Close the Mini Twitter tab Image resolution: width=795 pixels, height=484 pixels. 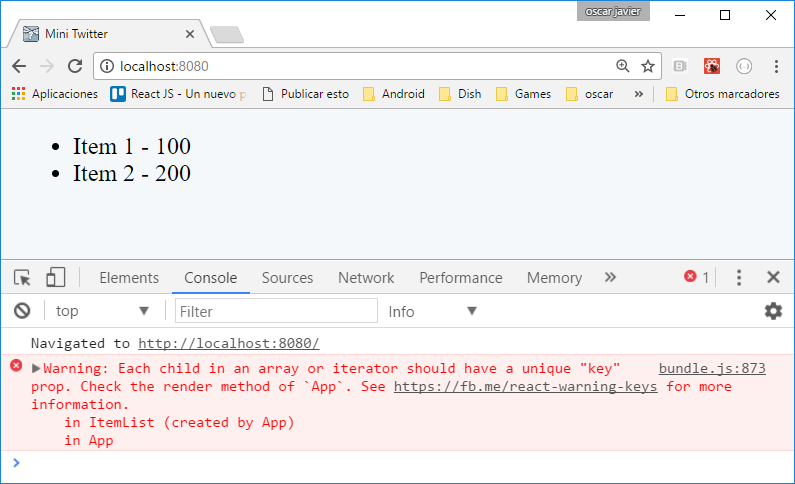190,34
